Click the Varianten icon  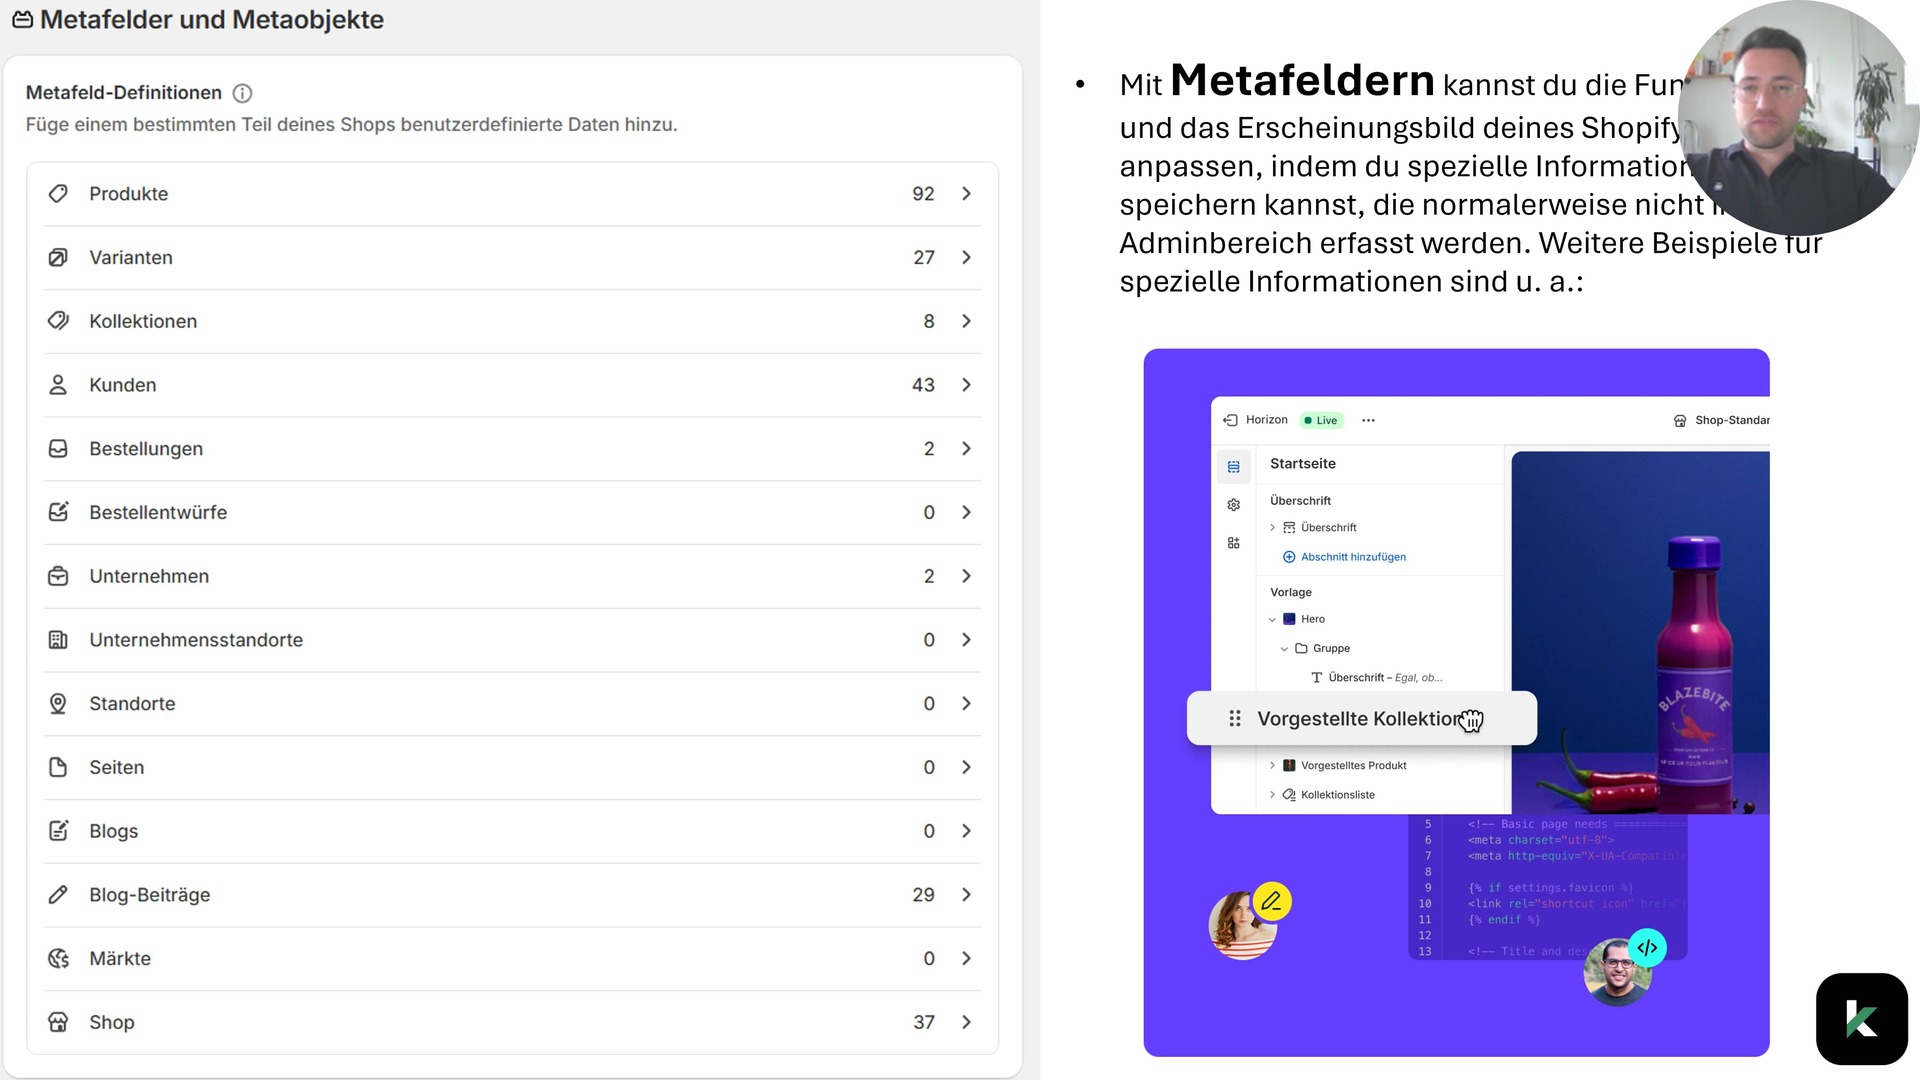(58, 257)
